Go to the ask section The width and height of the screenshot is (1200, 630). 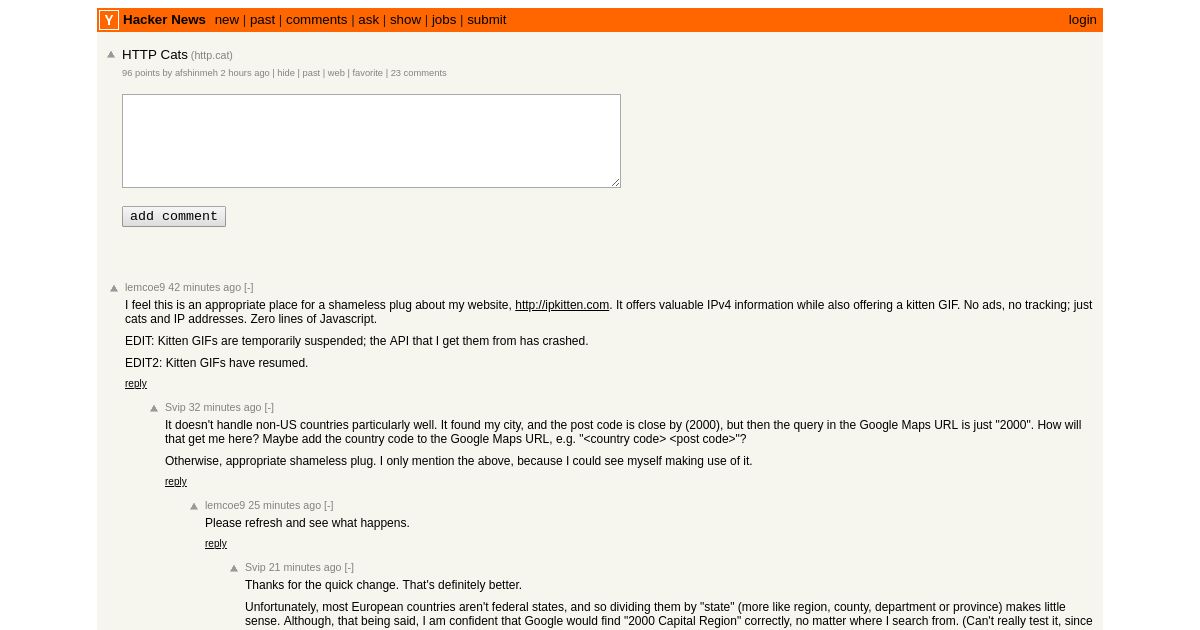coord(369,20)
